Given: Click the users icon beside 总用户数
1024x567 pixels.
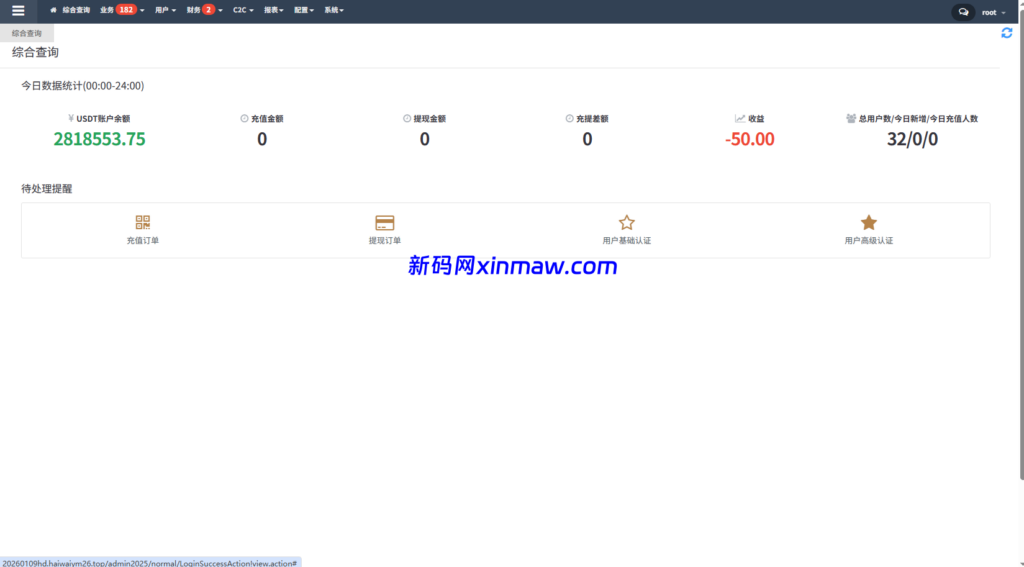Looking at the screenshot, I should click(851, 118).
